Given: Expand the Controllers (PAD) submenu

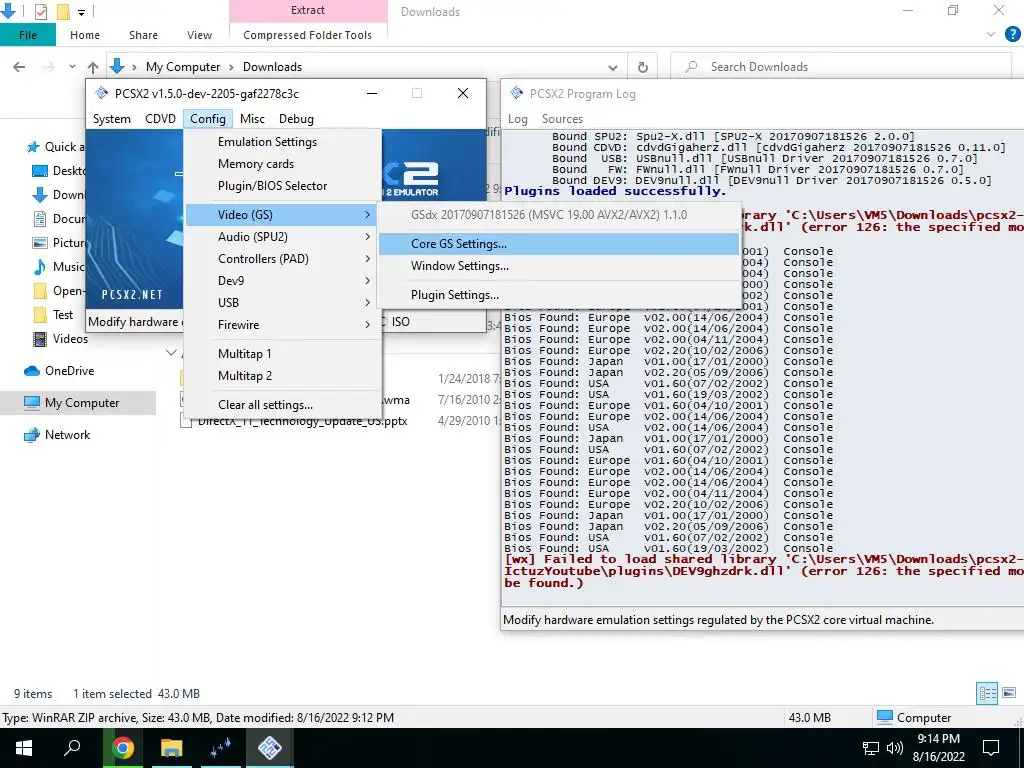Looking at the screenshot, I should pos(282,259).
